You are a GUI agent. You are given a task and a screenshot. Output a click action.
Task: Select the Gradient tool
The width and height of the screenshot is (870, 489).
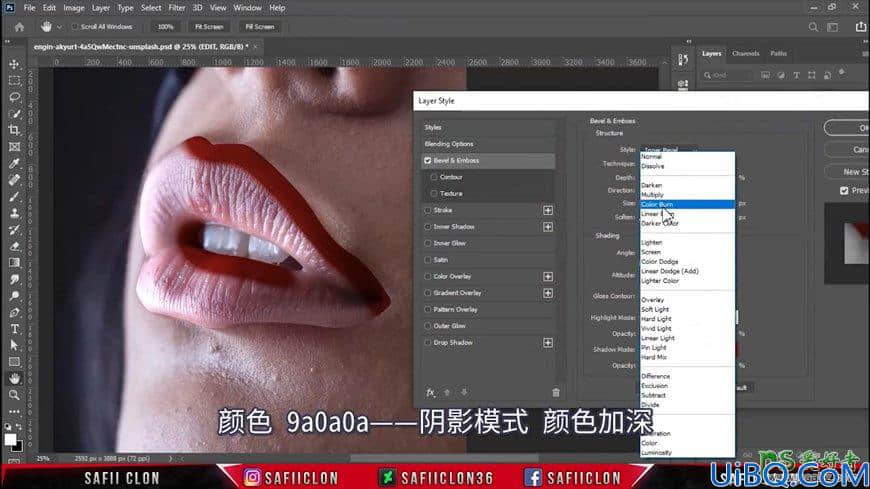[x=14, y=263]
